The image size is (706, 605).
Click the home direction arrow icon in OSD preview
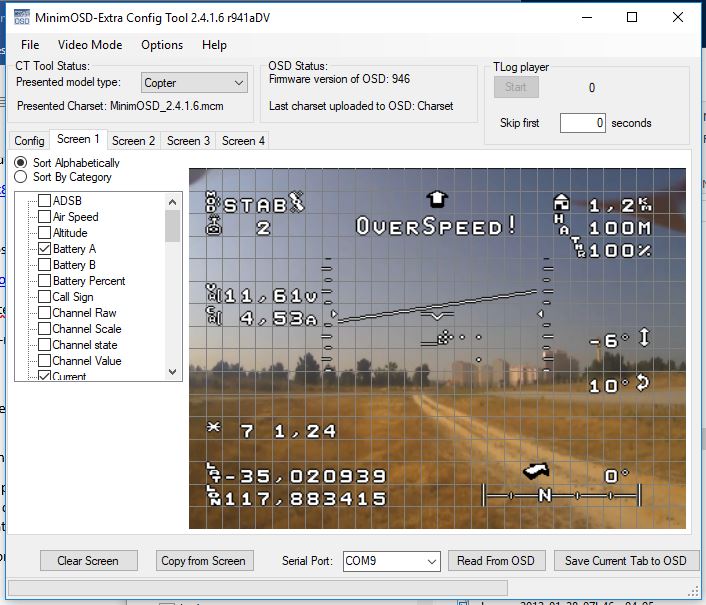click(437, 199)
